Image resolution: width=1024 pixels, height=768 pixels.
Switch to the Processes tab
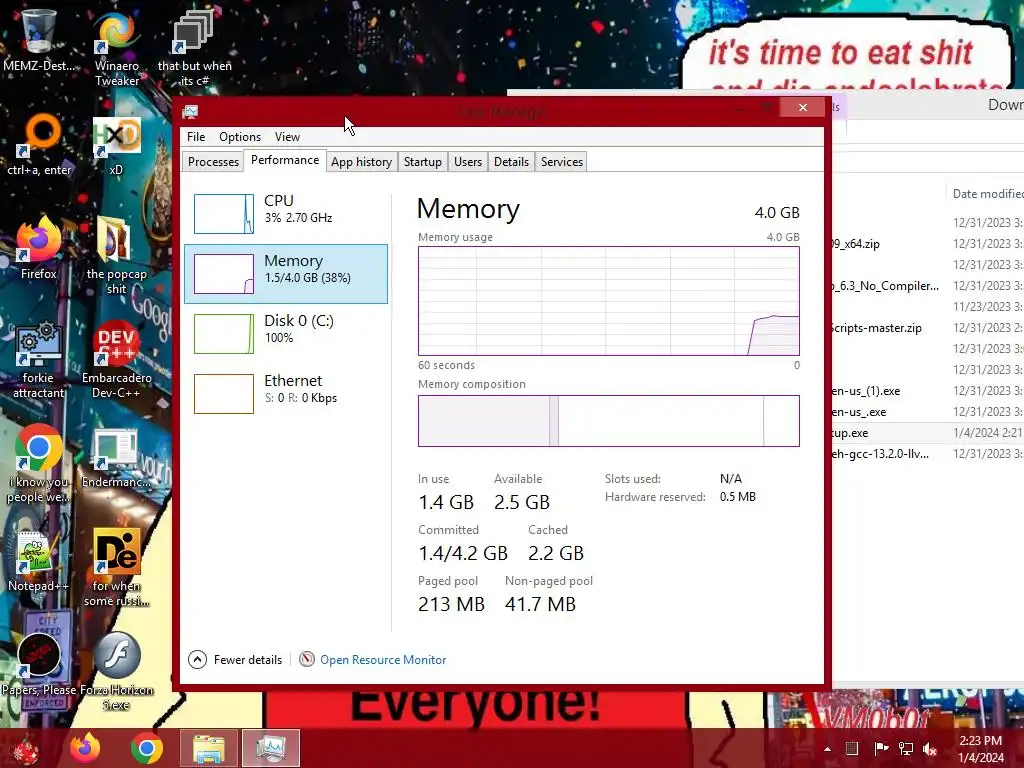(x=214, y=162)
